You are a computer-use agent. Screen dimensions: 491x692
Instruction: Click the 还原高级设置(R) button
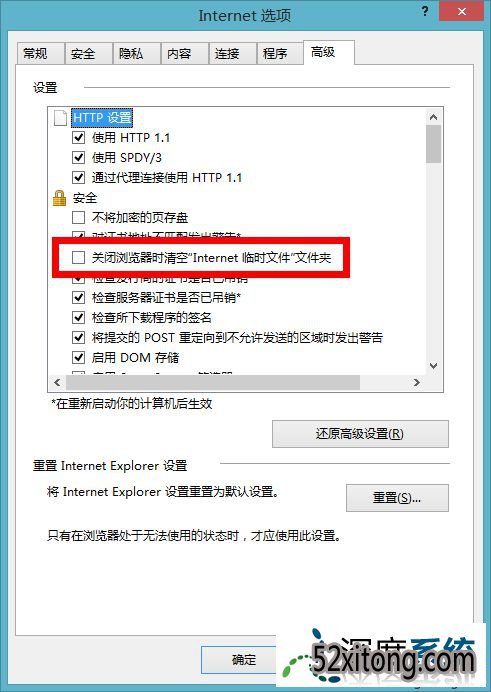tap(360, 434)
